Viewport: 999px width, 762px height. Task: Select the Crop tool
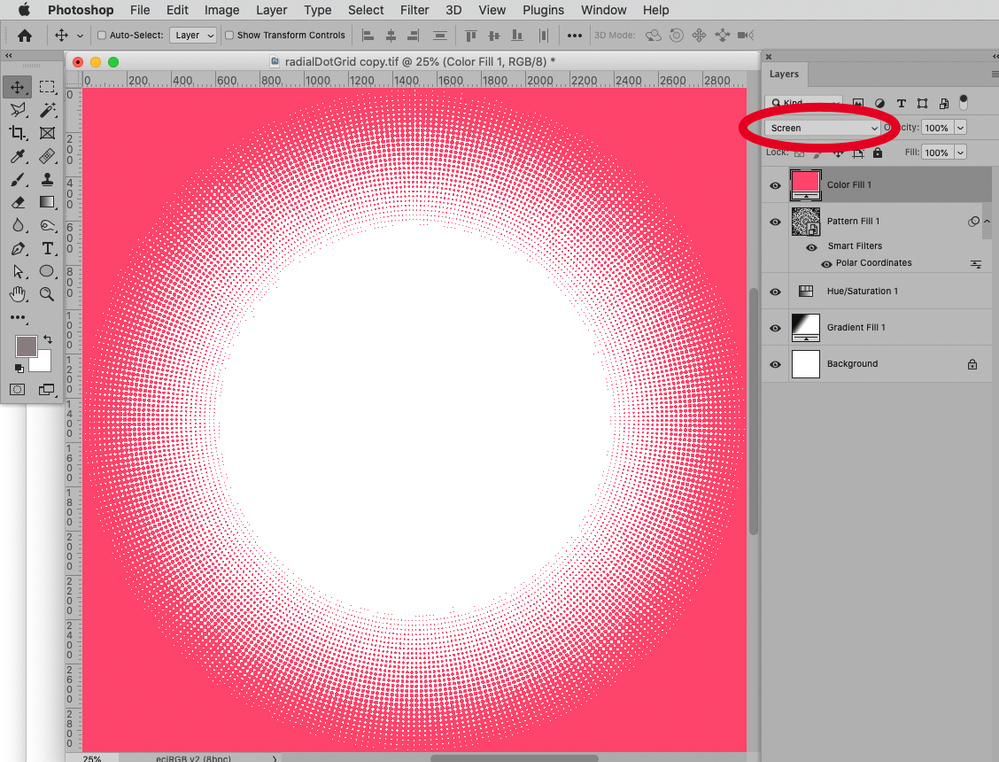17,132
